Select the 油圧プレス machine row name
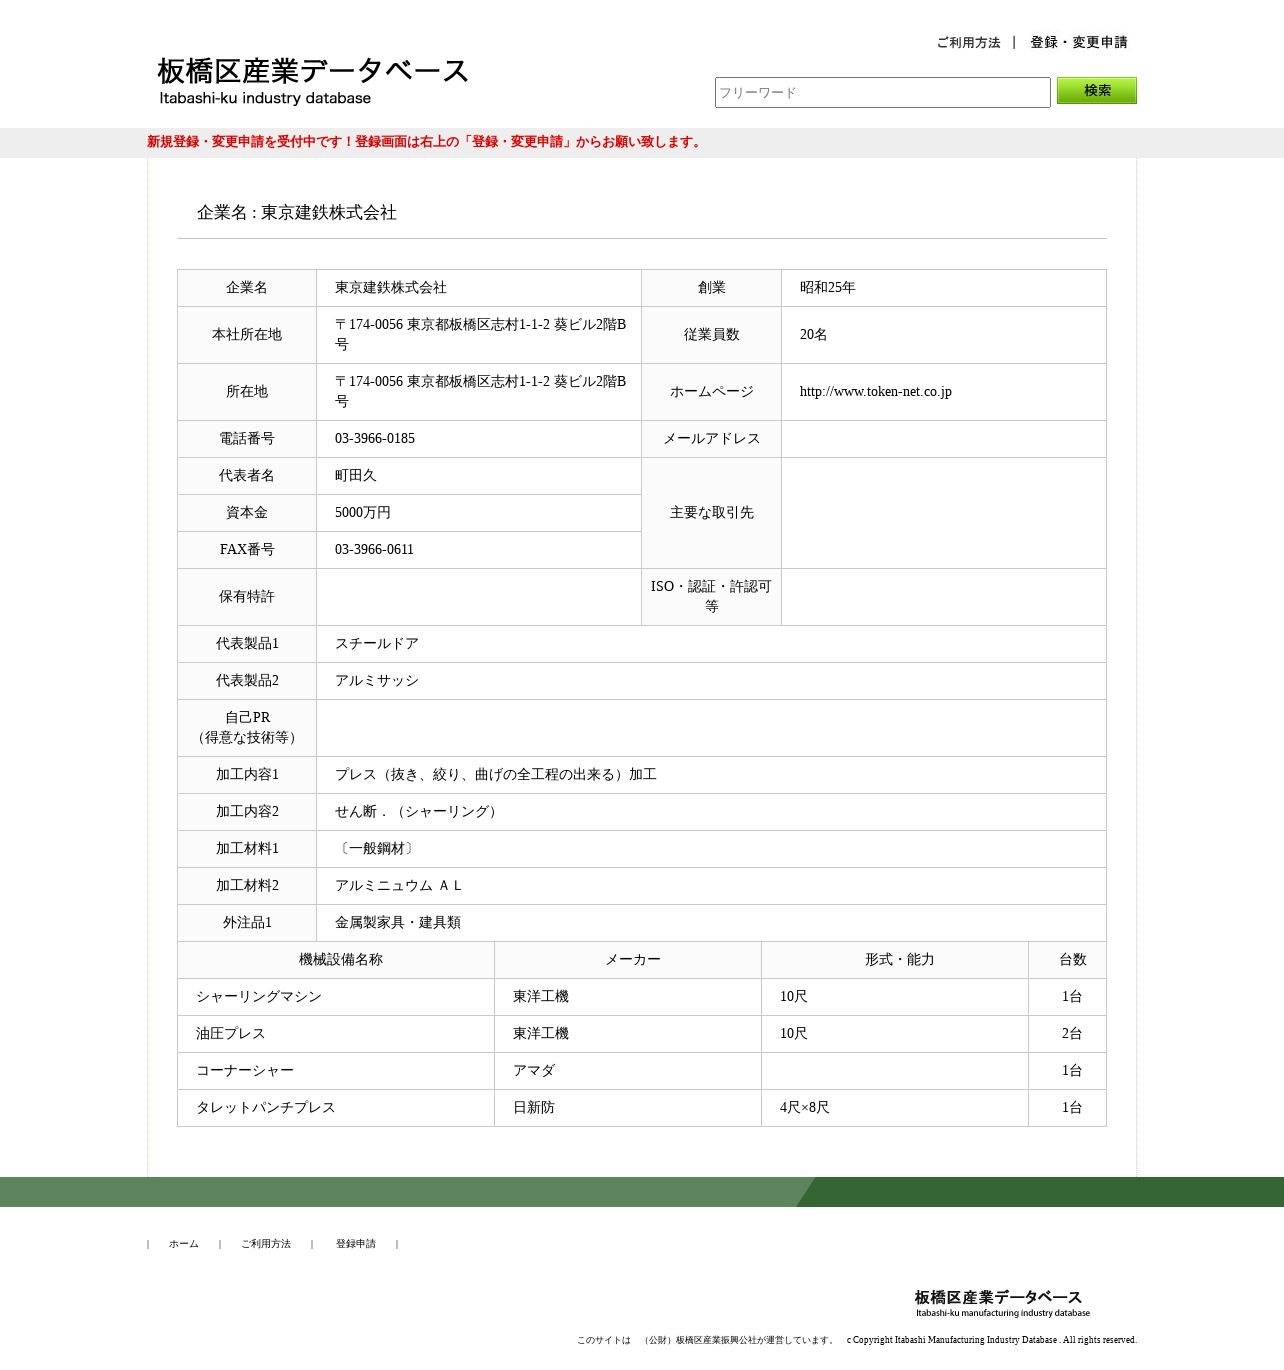1284x1370 pixels. tap(231, 1034)
